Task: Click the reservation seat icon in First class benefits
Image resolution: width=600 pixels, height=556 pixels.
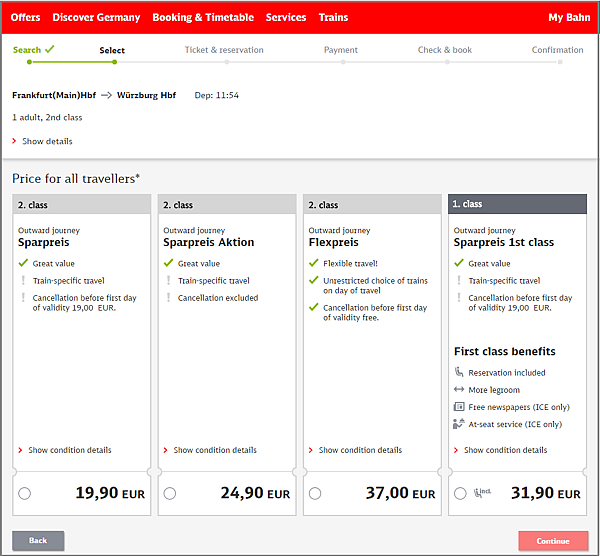Action: 459,373
